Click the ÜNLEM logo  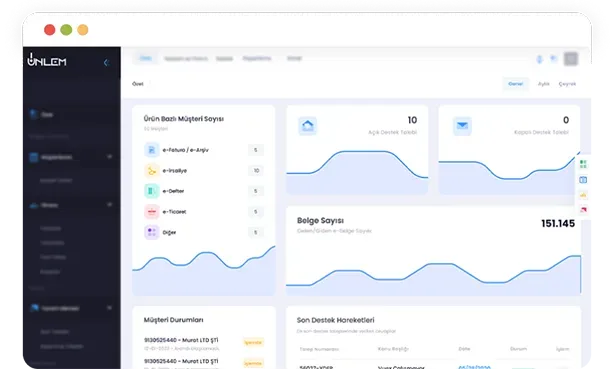[47, 60]
